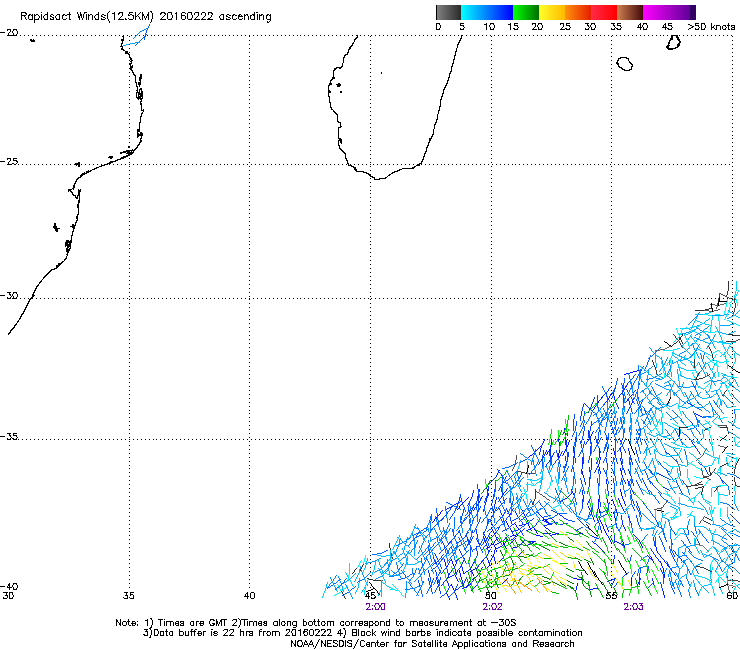Click the '-25' latitude axis label
740x650 pixels.
tap(9, 162)
